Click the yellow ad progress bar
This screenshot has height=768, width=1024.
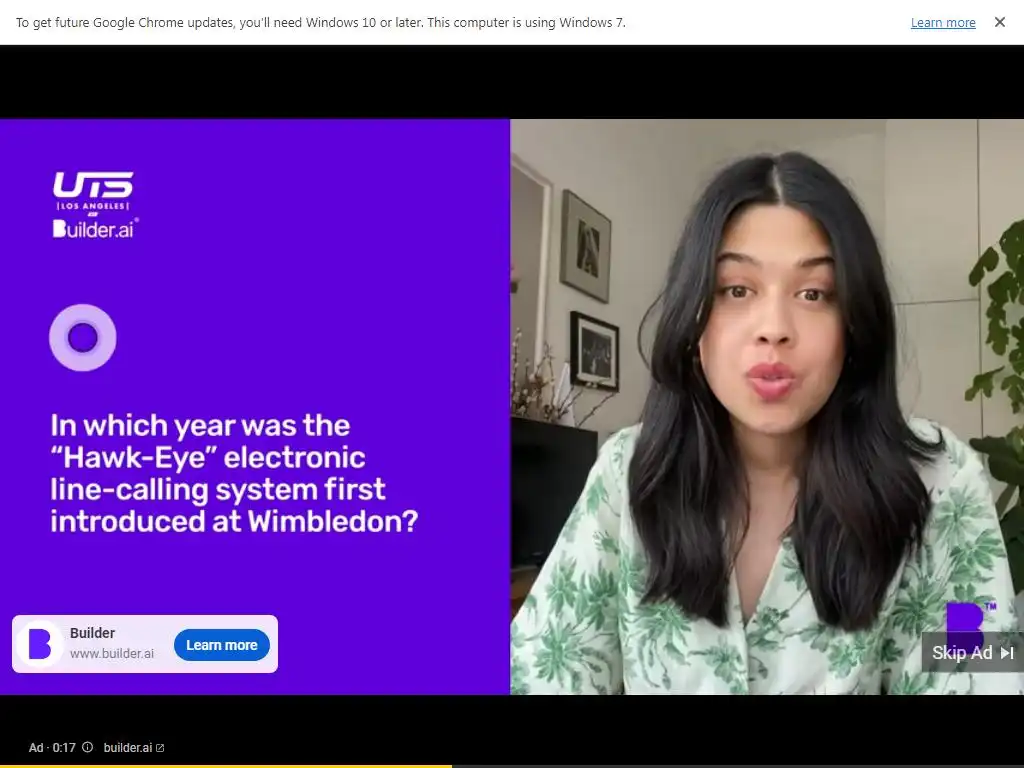226,766
